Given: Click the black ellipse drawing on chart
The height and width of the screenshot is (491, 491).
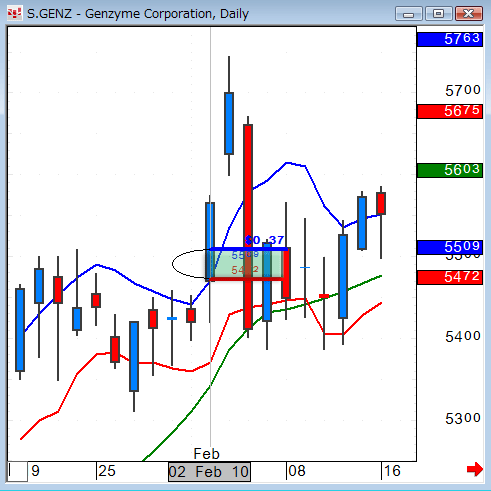Looking at the screenshot, I should pyautogui.click(x=192, y=264).
